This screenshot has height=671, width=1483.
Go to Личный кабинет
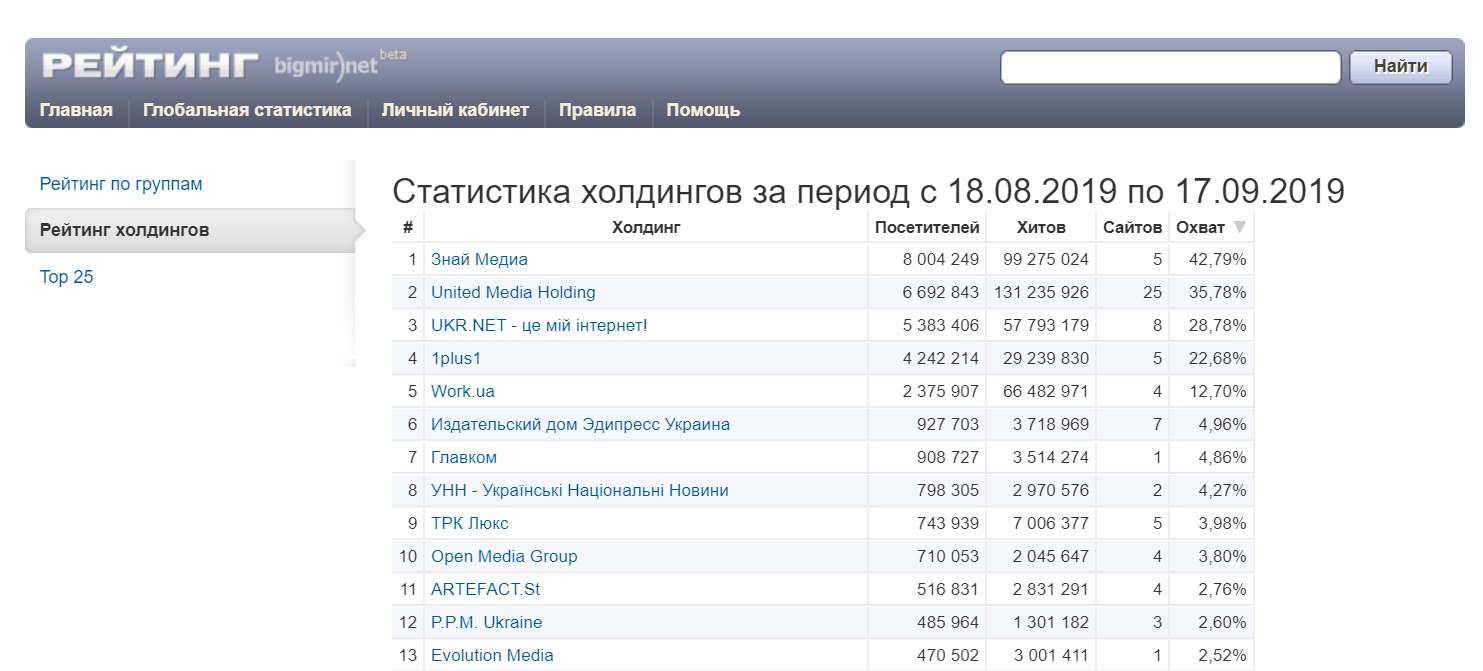(455, 110)
